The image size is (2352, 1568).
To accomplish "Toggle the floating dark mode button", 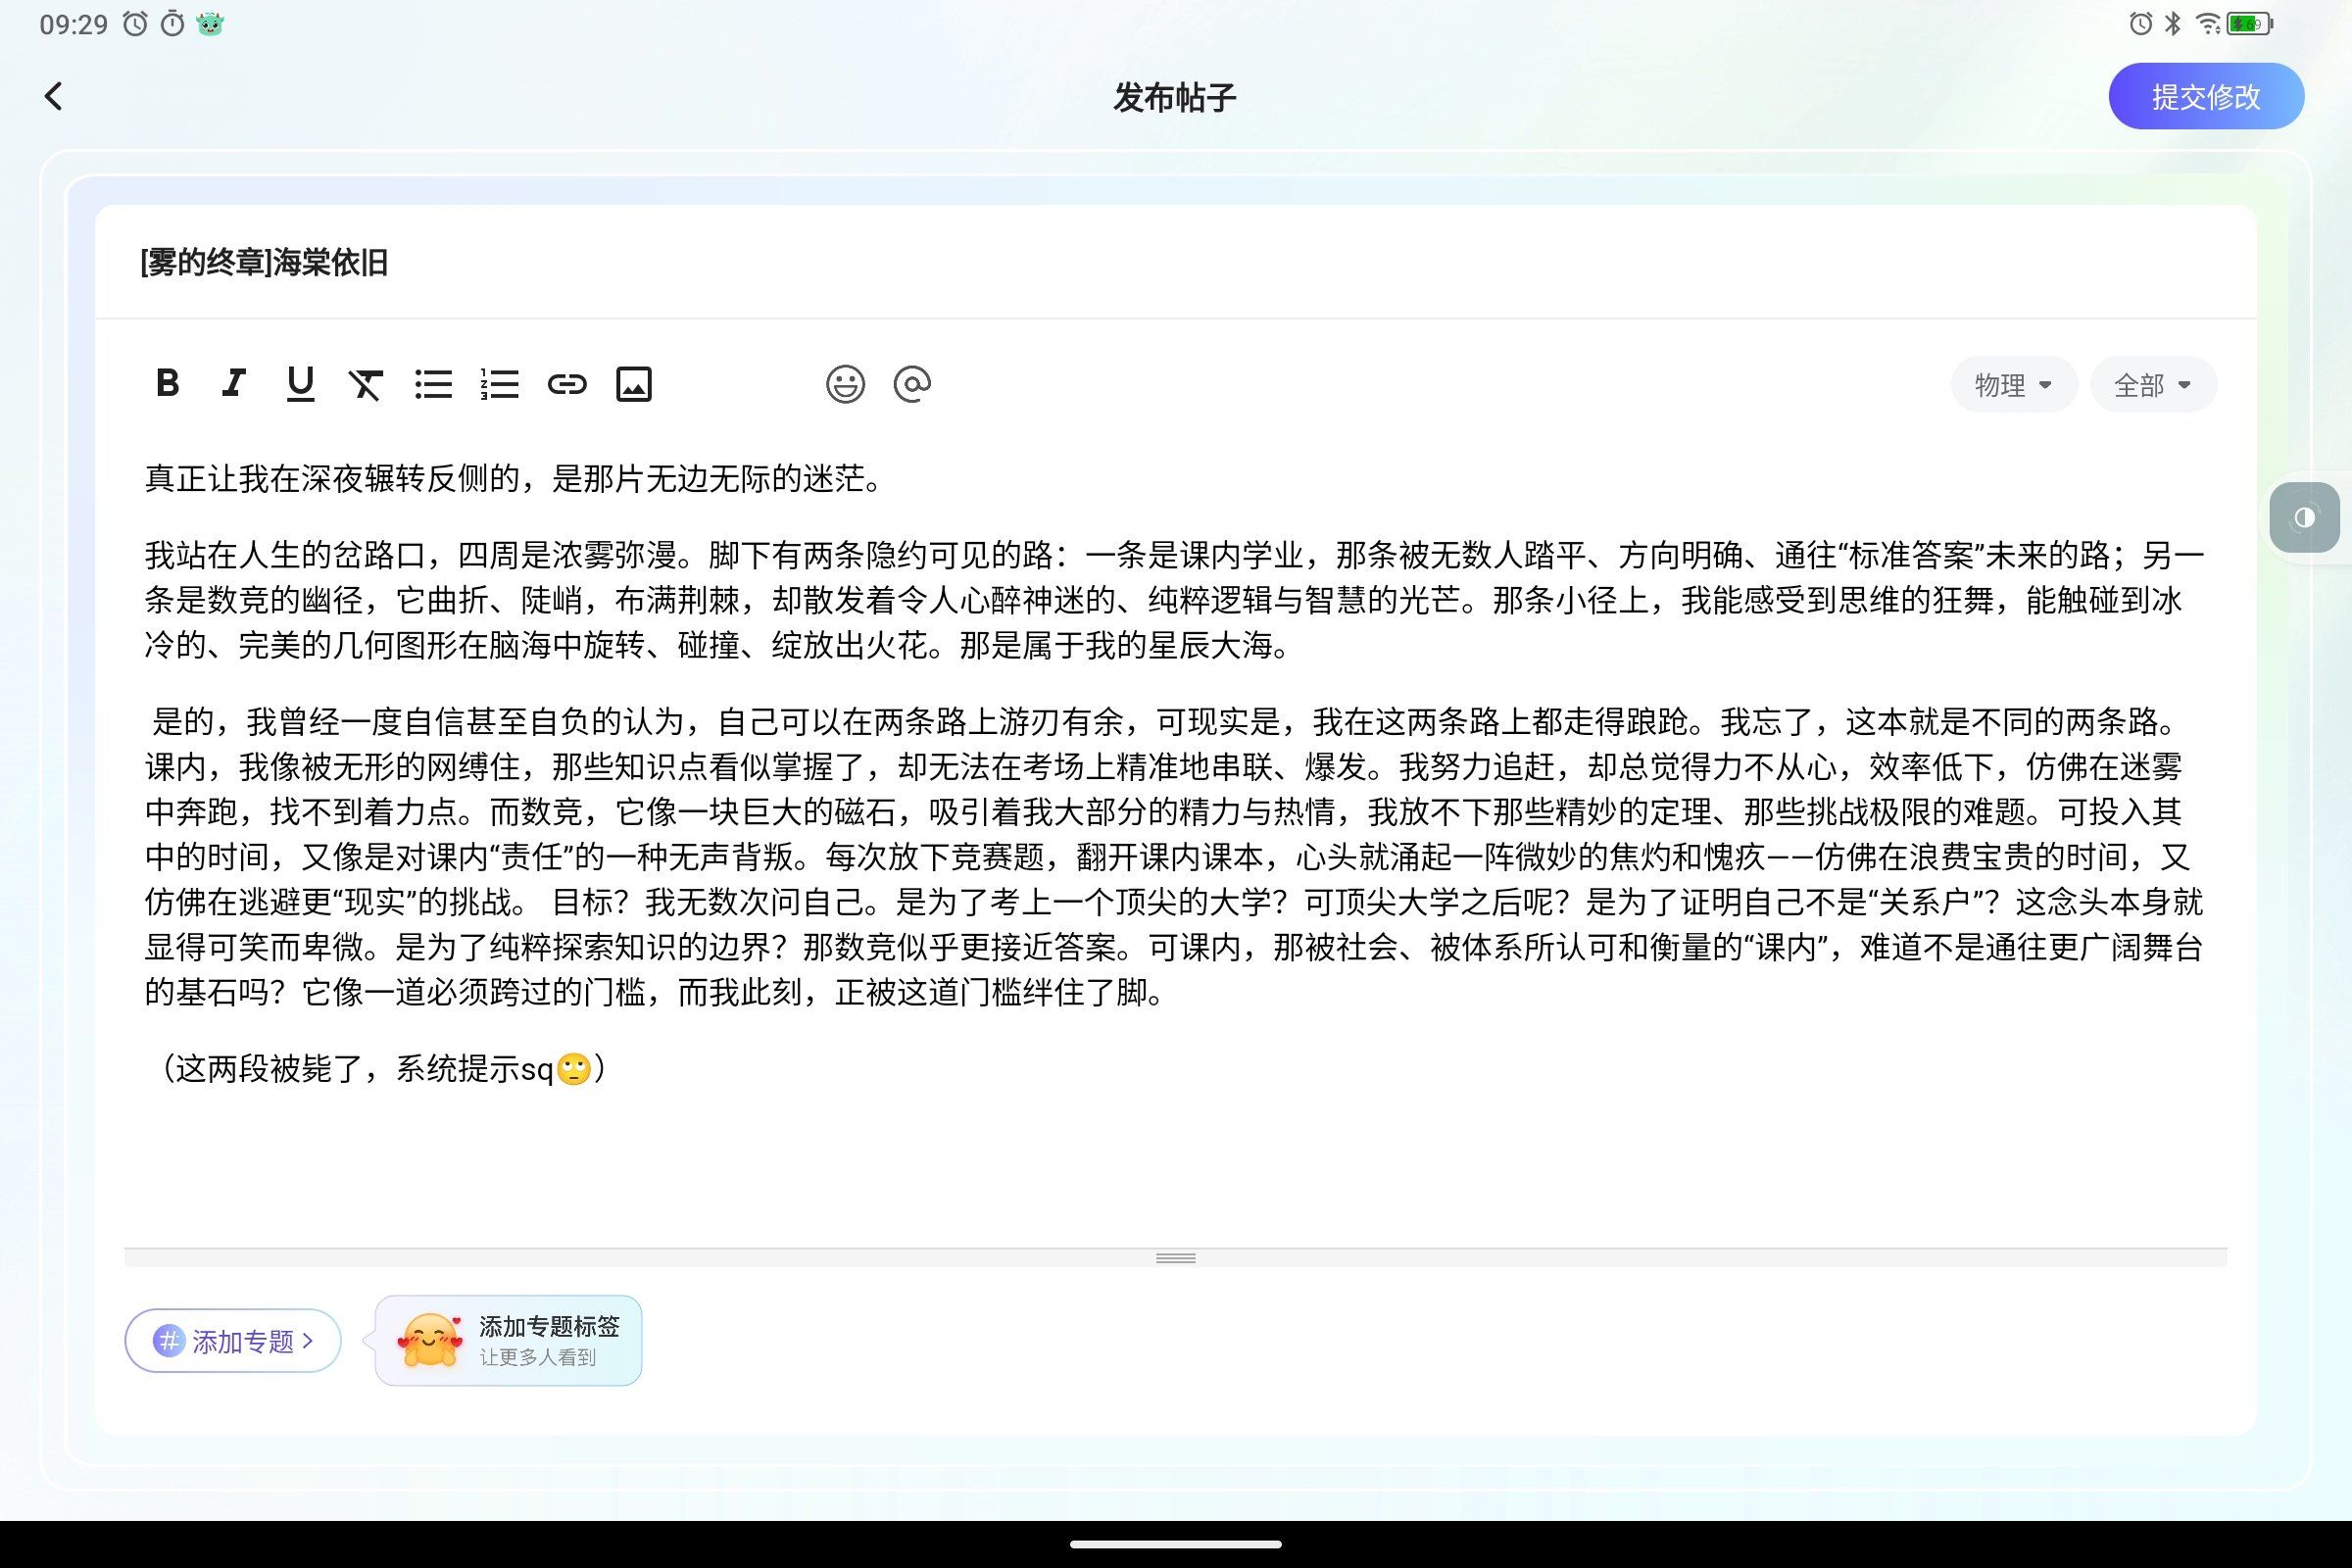I will (2304, 517).
